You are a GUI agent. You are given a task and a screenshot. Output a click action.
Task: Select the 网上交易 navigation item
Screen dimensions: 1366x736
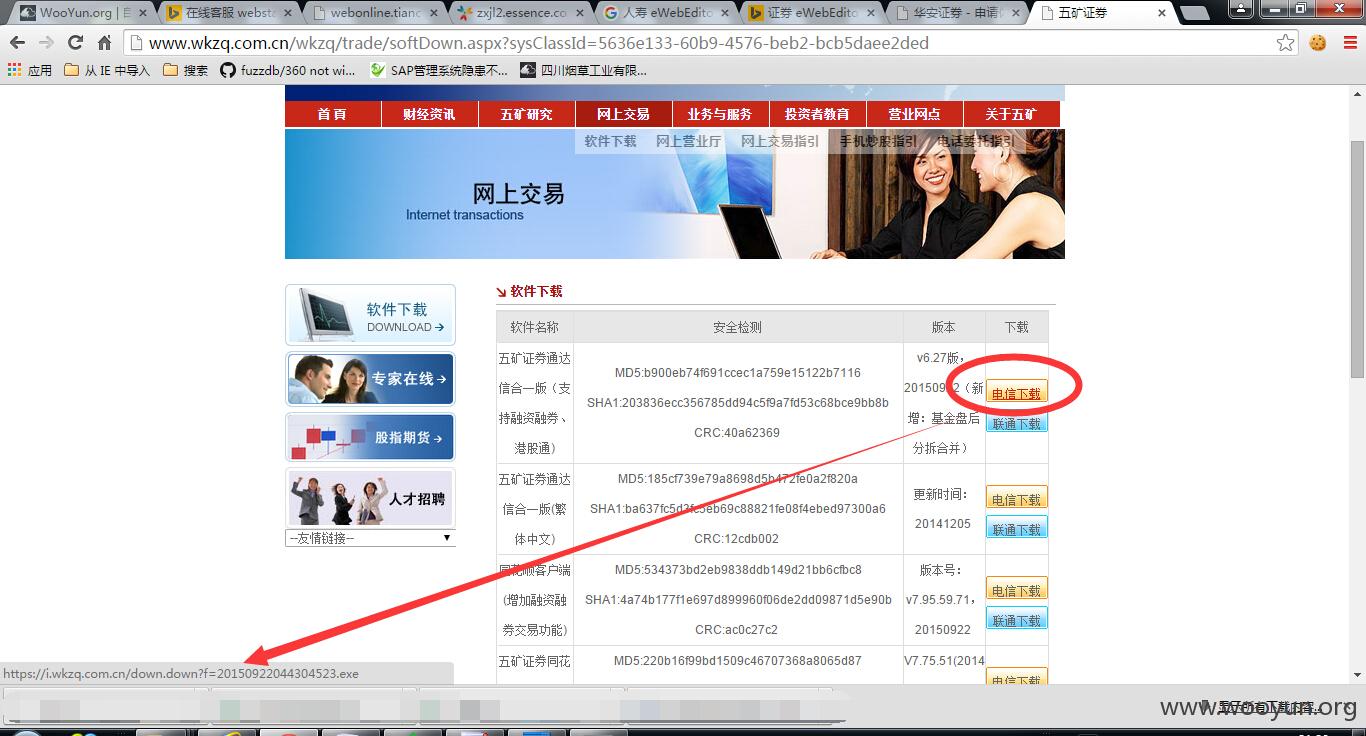(623, 114)
